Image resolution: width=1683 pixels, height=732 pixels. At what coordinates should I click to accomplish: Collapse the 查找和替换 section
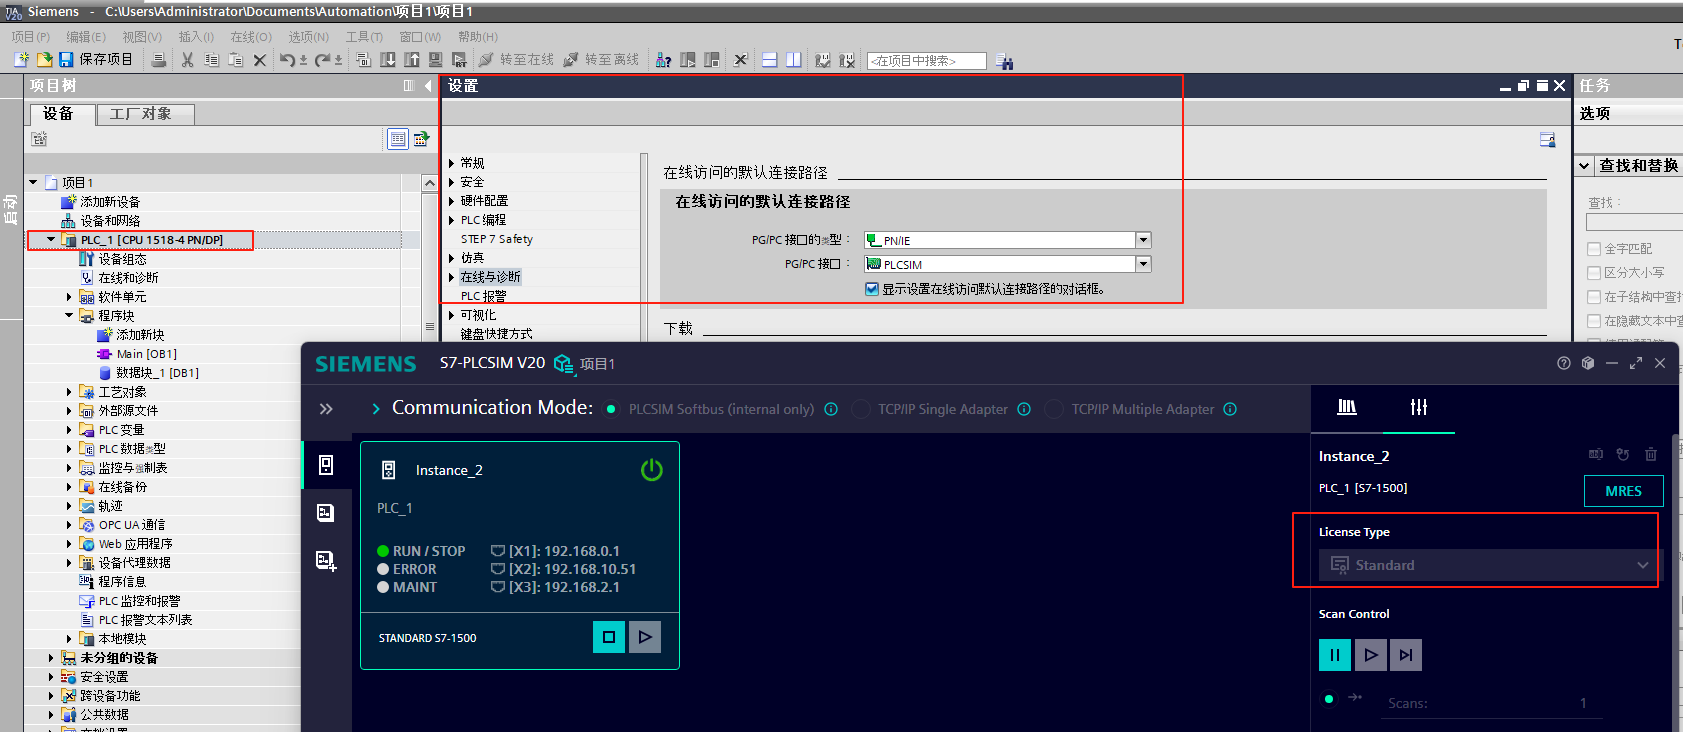tap(1585, 166)
